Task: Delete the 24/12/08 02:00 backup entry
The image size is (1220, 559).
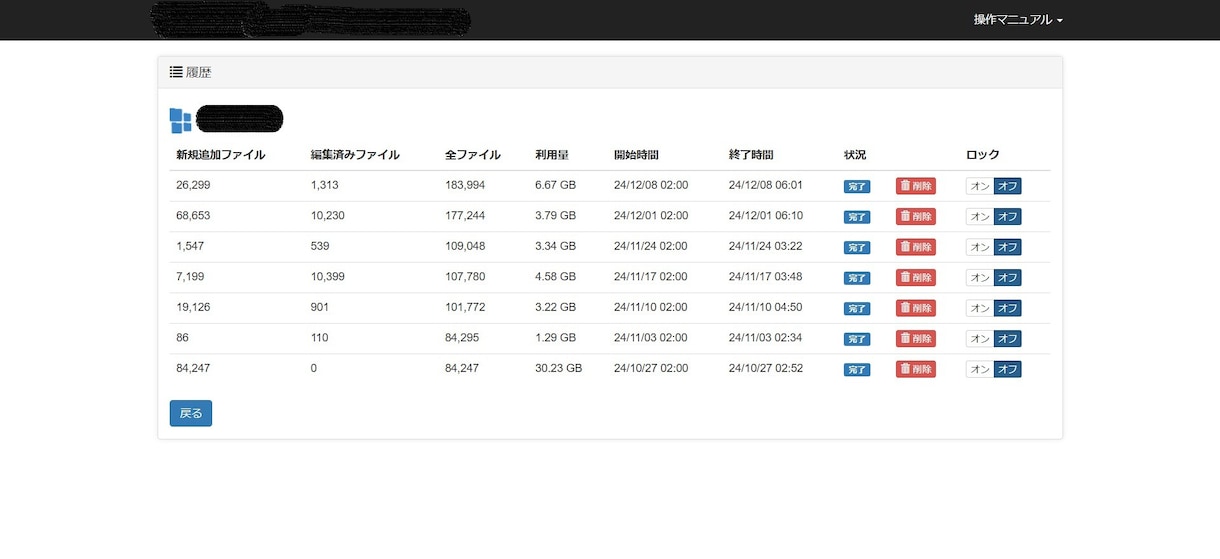Action: point(916,186)
